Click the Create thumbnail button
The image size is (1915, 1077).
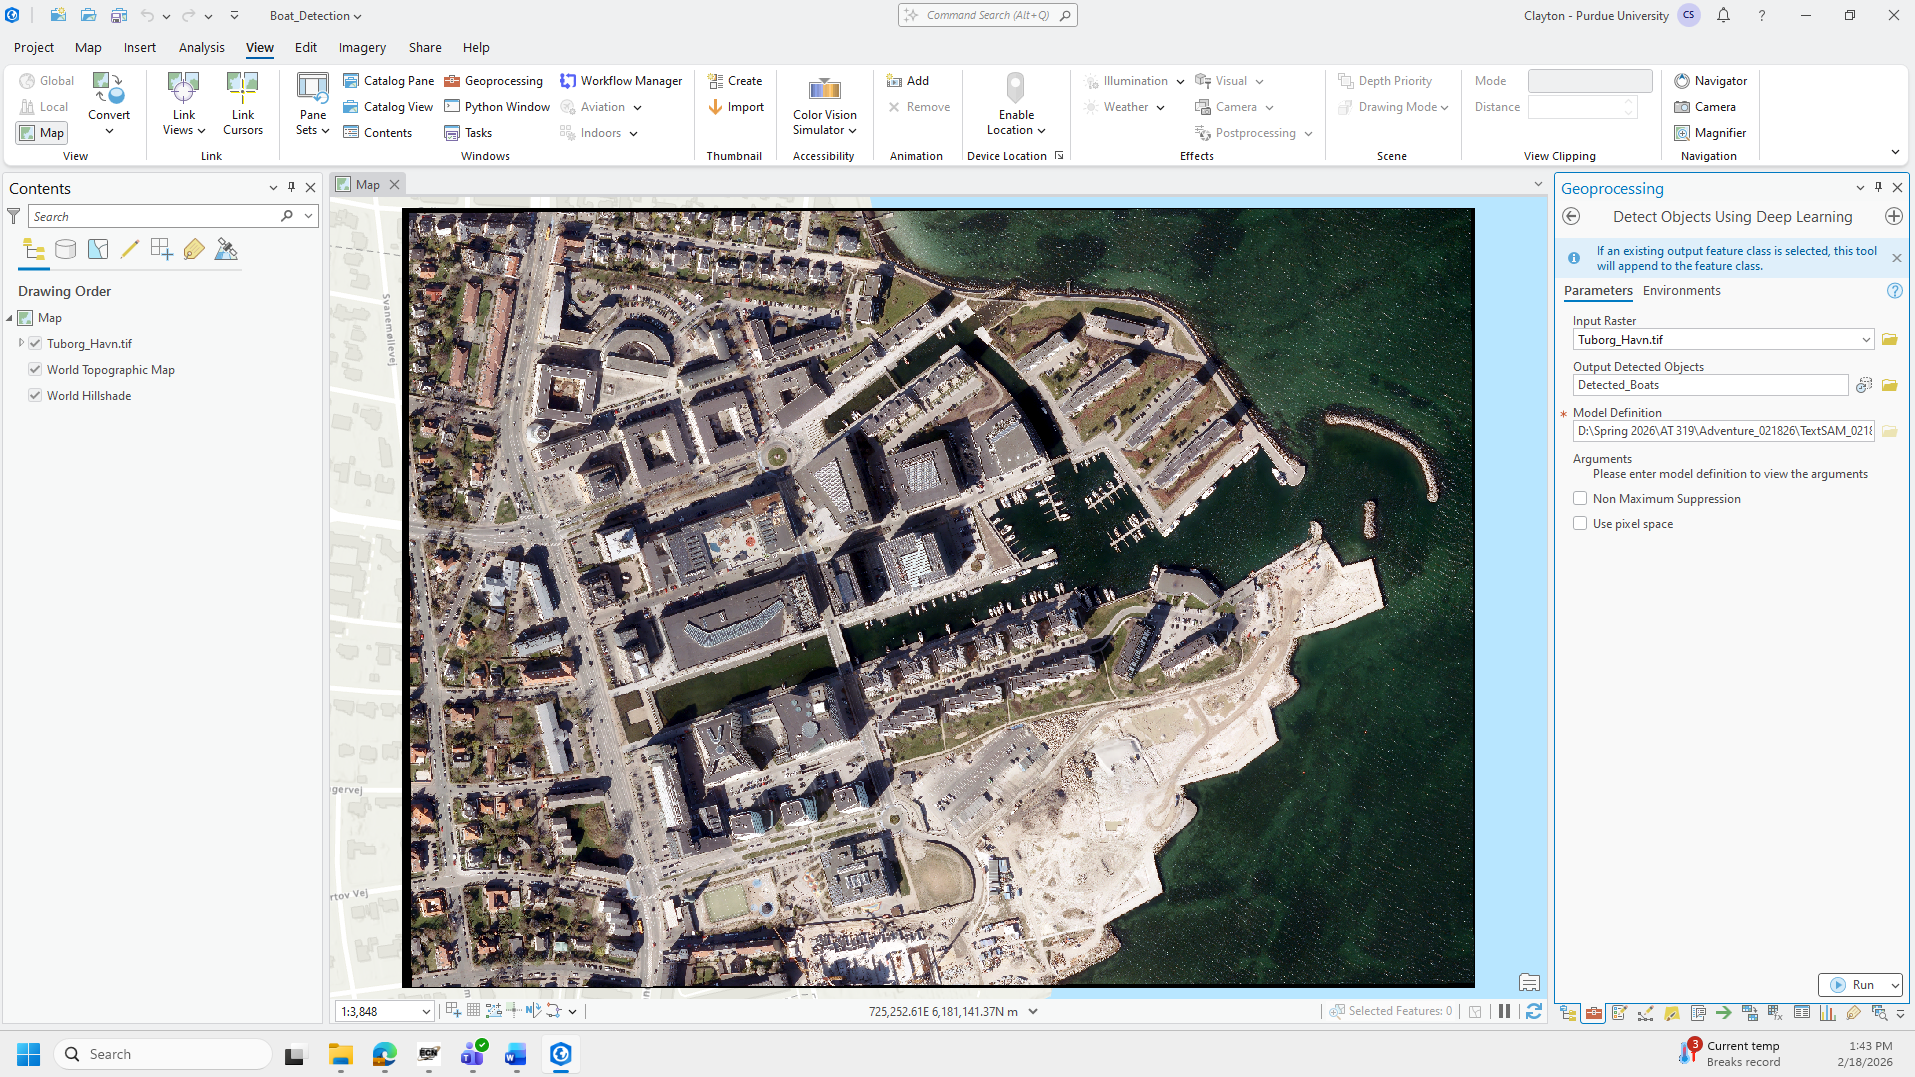click(x=735, y=81)
